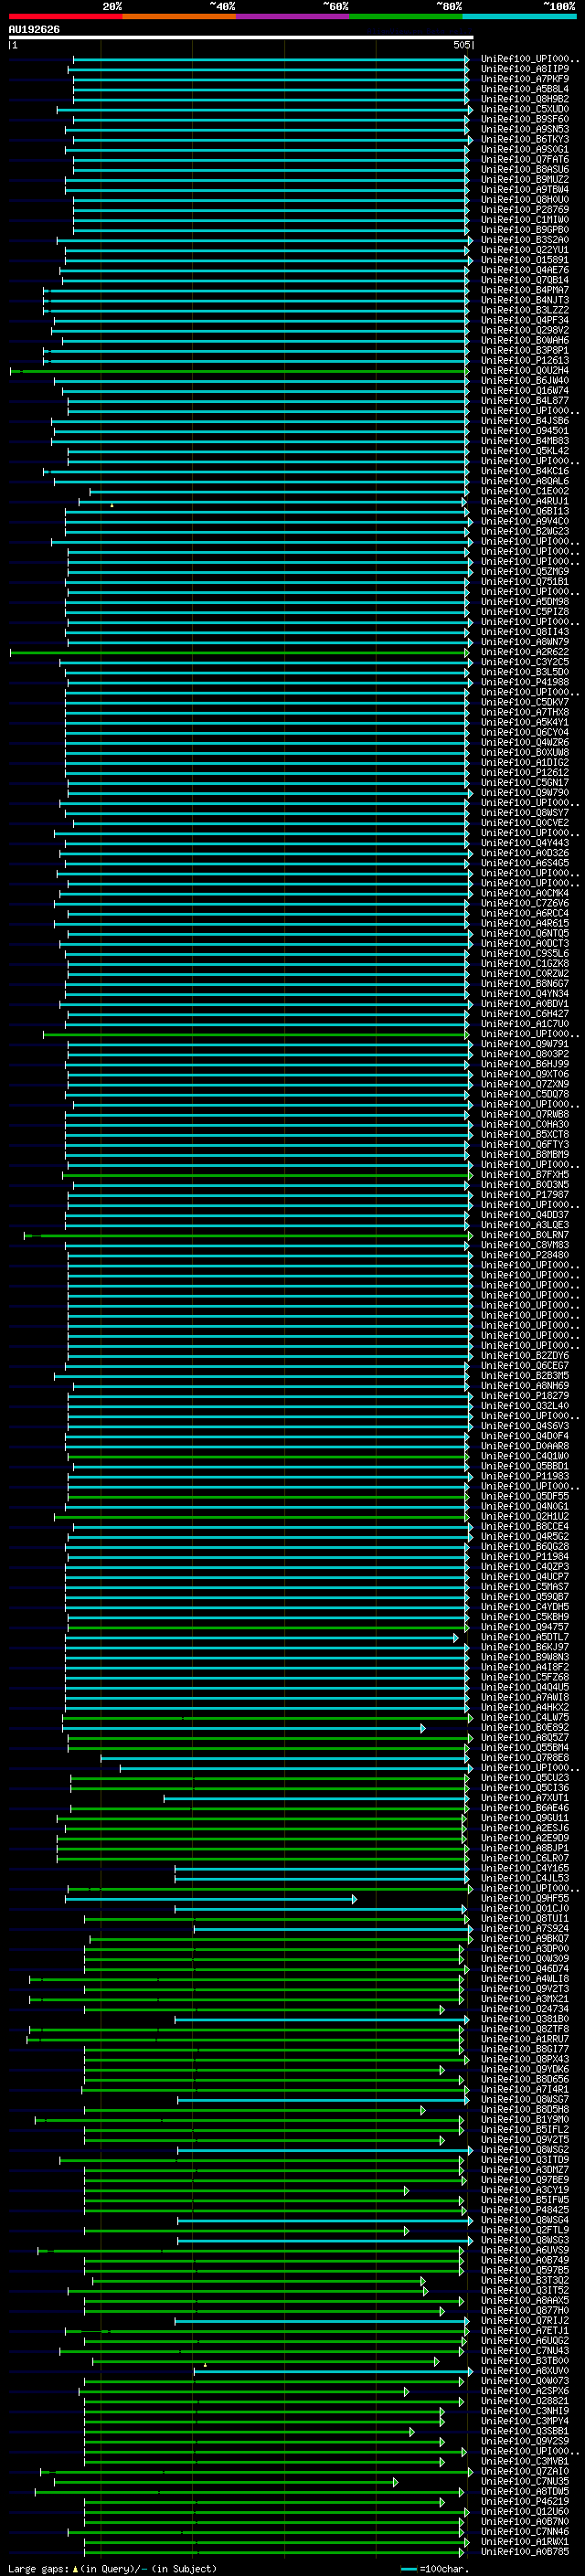585x2576 pixels.
Task: Click label UniRef100_Q8WSG2
Action: [524, 2150]
